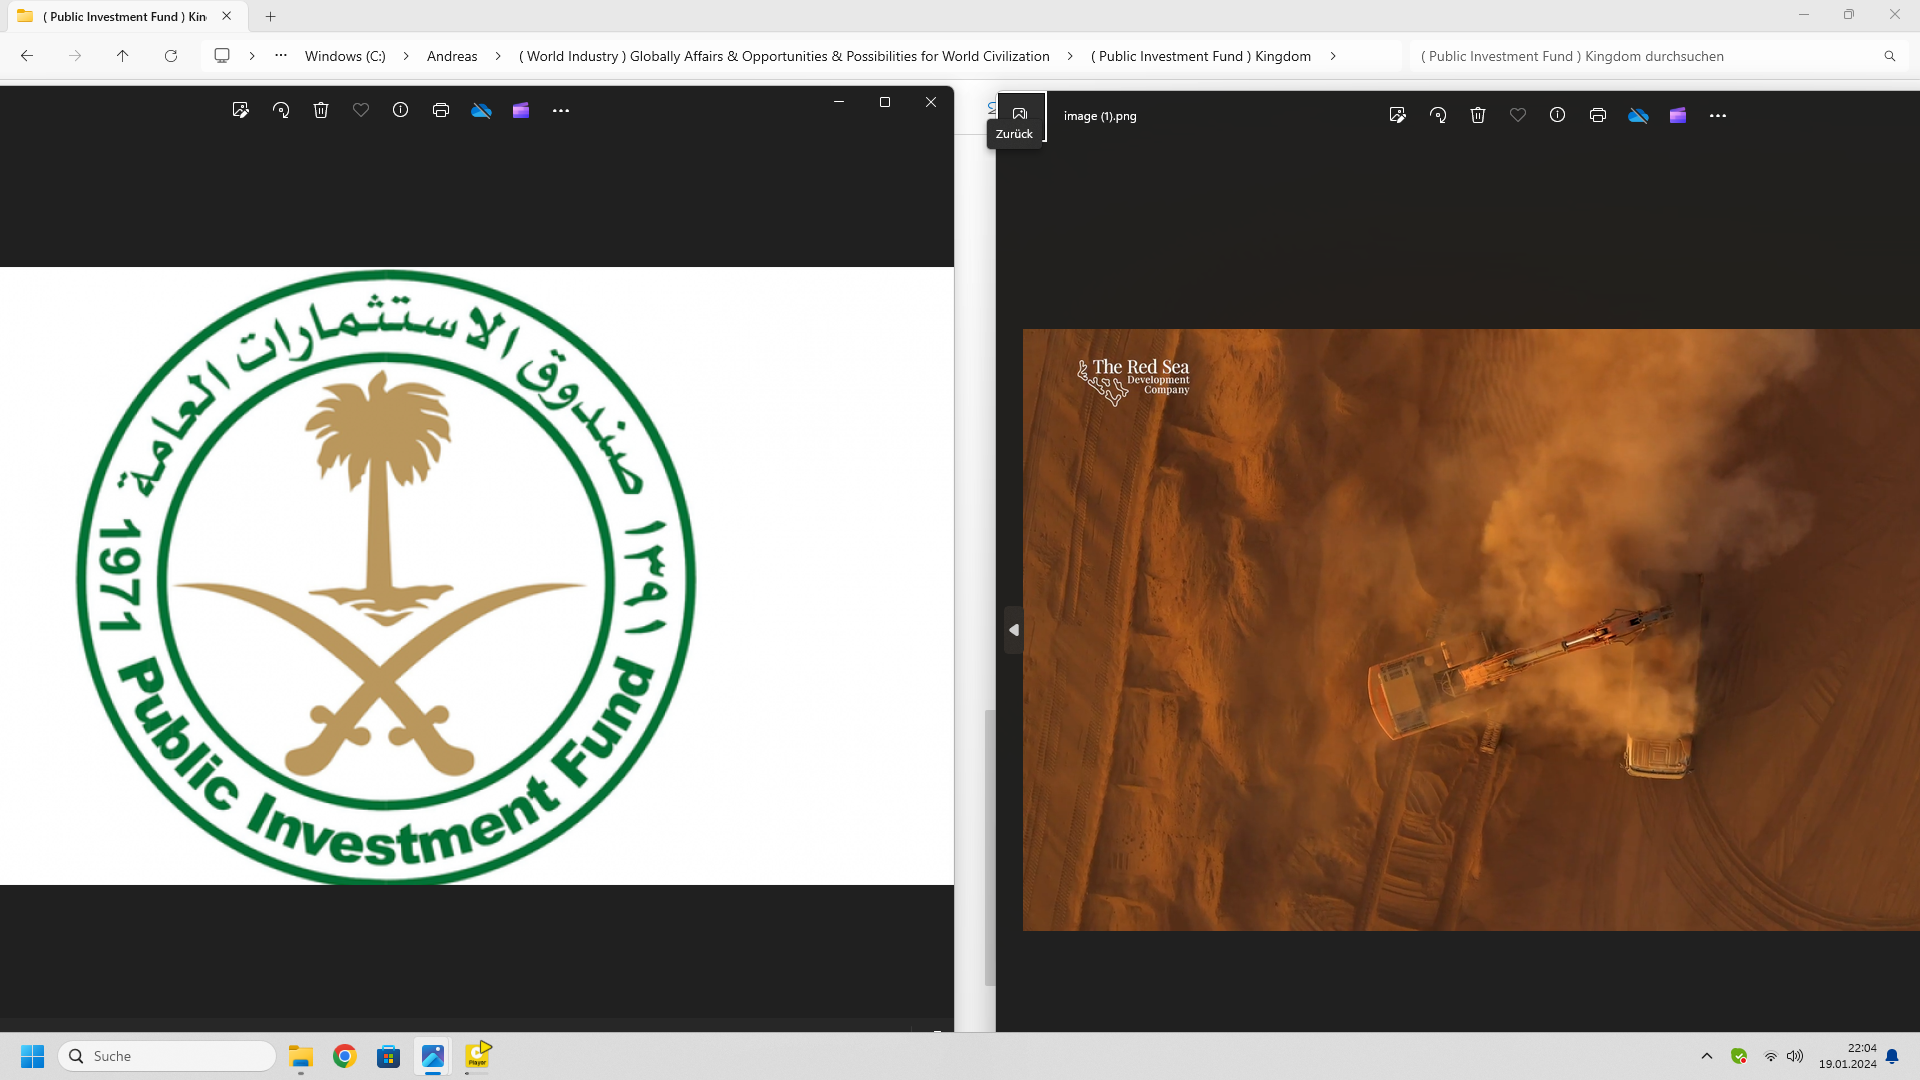The image size is (1920, 1080).
Task: Select the Public Investment Fund Explorer tab
Action: 125,16
